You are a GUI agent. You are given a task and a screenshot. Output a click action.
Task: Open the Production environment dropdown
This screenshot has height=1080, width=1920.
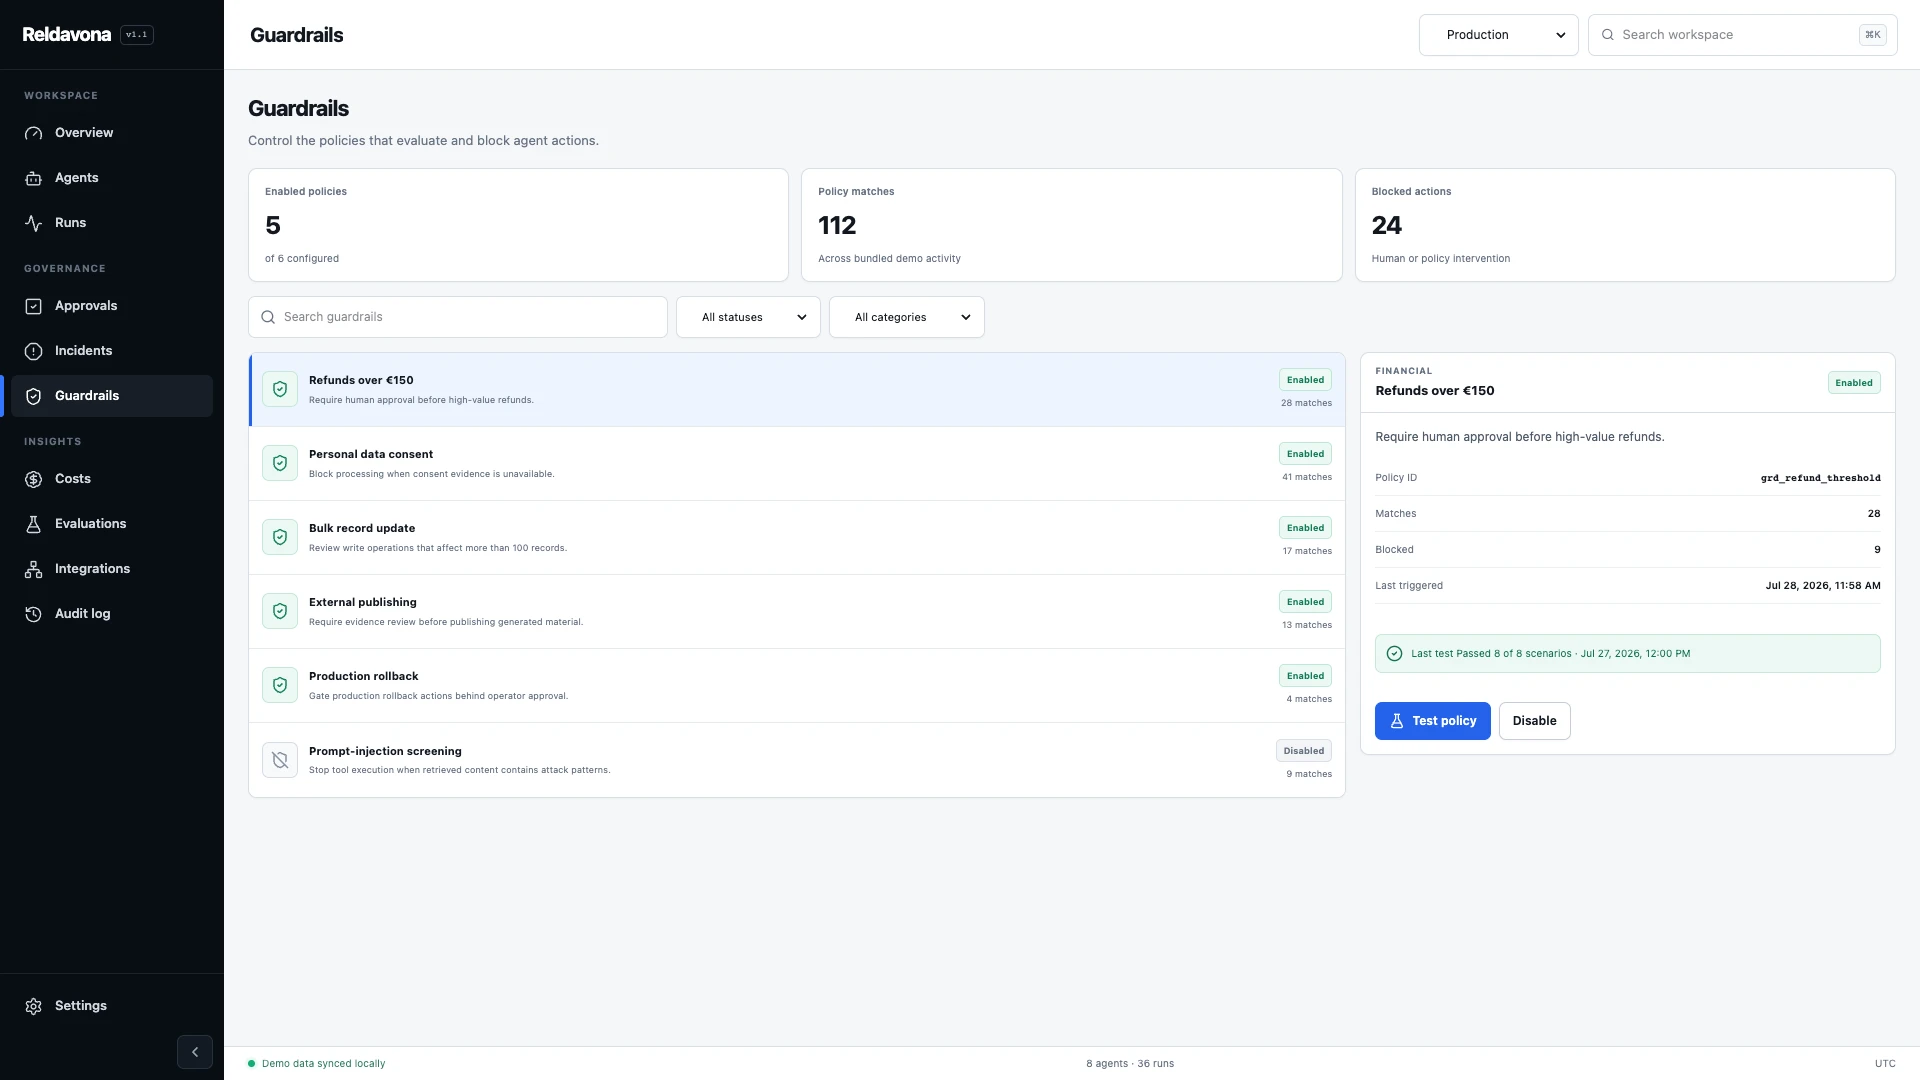1498,35
